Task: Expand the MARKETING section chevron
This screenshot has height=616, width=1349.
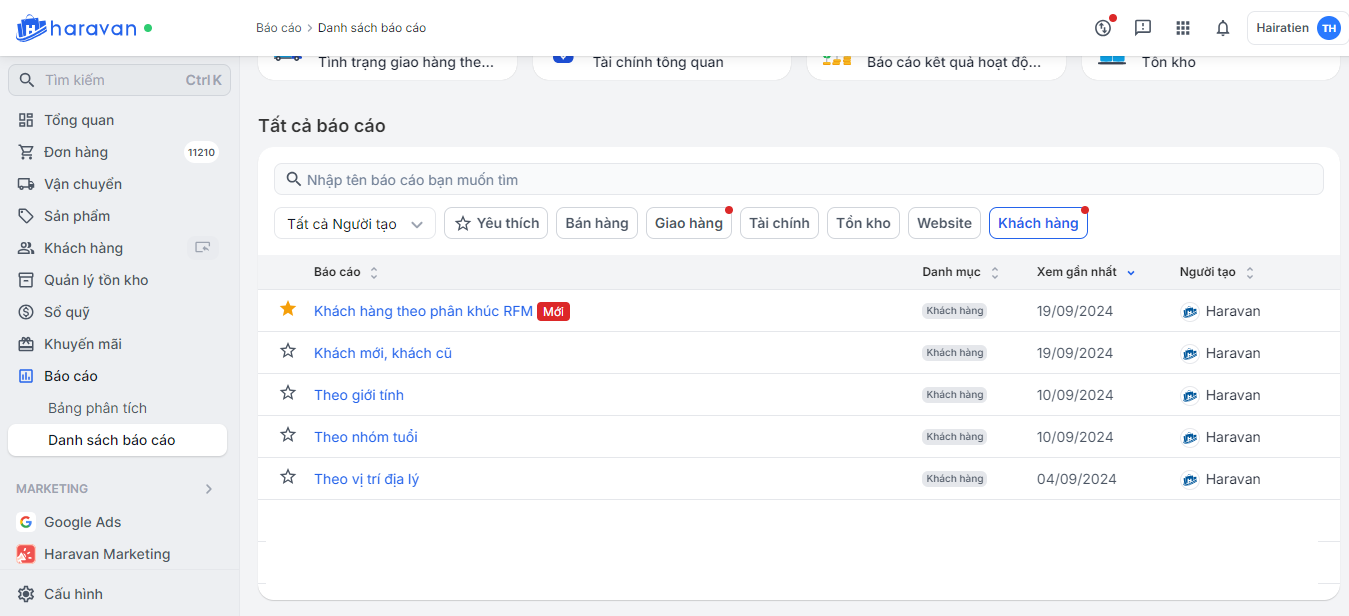Action: pos(209,489)
